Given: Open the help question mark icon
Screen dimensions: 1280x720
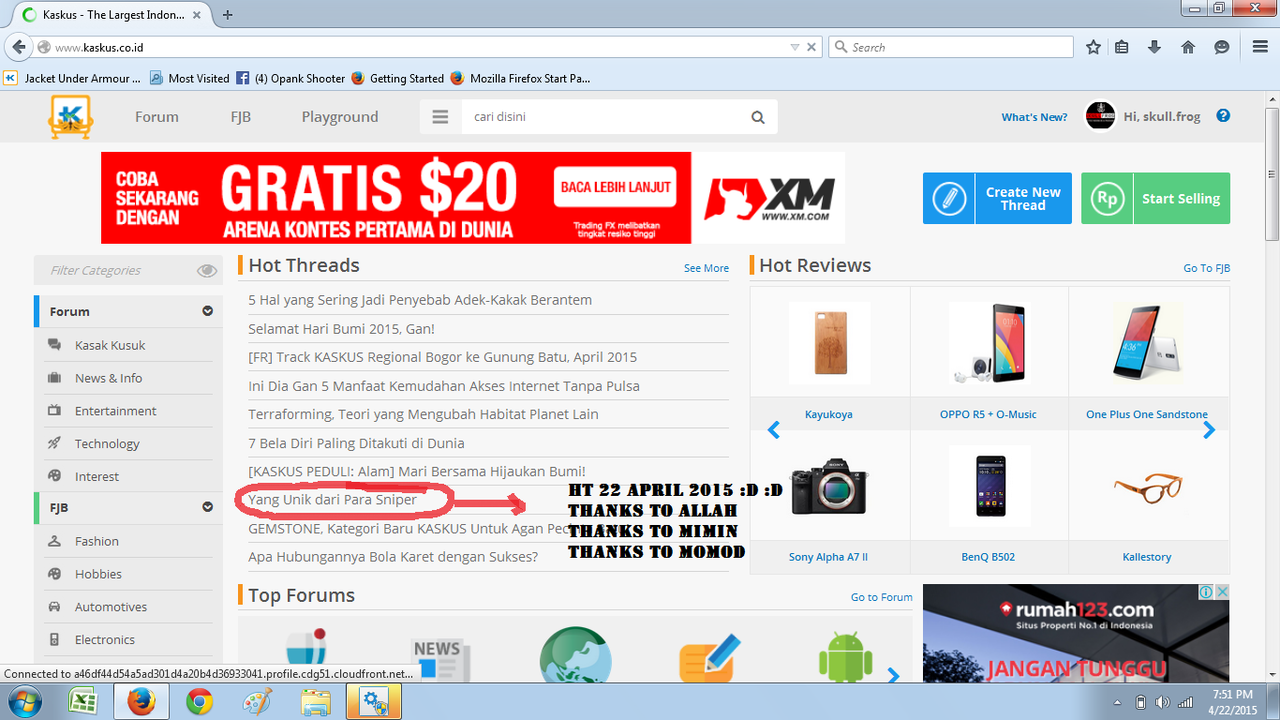Looking at the screenshot, I should (x=1223, y=116).
